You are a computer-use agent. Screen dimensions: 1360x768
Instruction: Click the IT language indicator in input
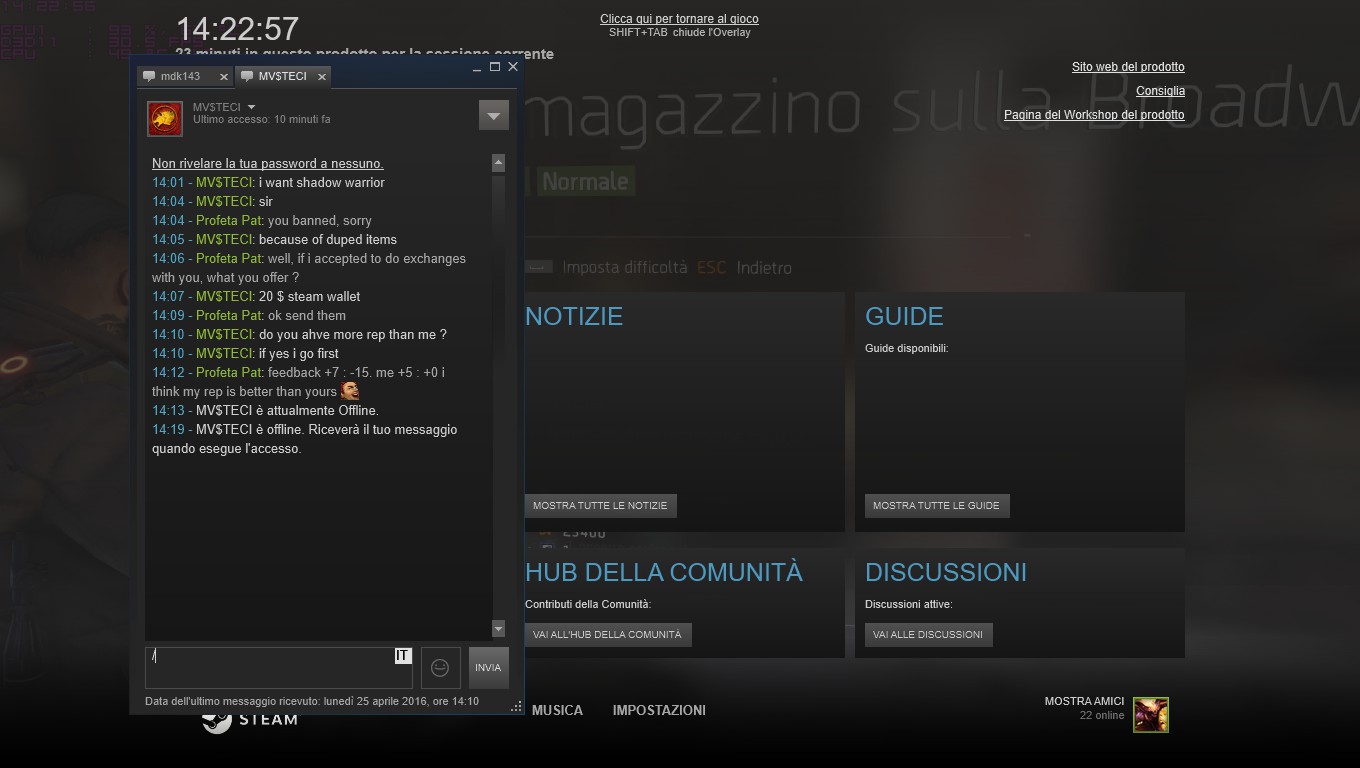click(402, 656)
